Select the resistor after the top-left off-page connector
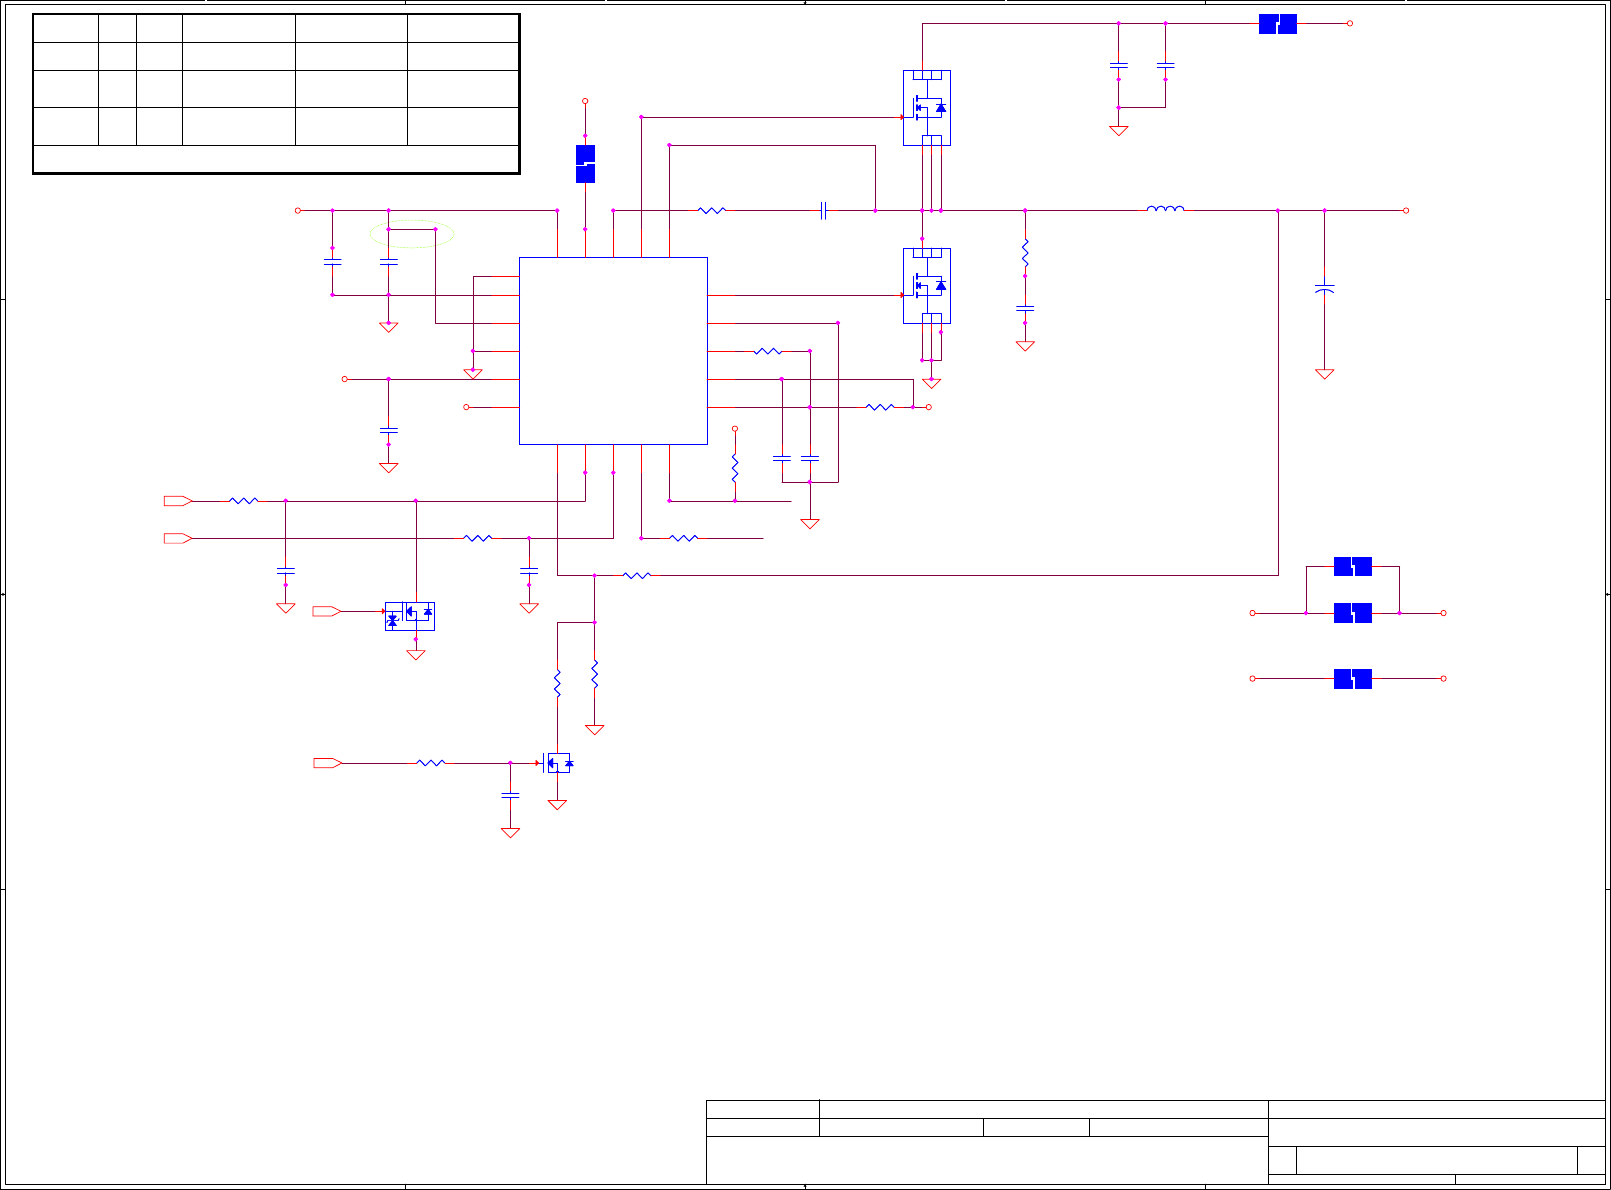 tap(244, 501)
